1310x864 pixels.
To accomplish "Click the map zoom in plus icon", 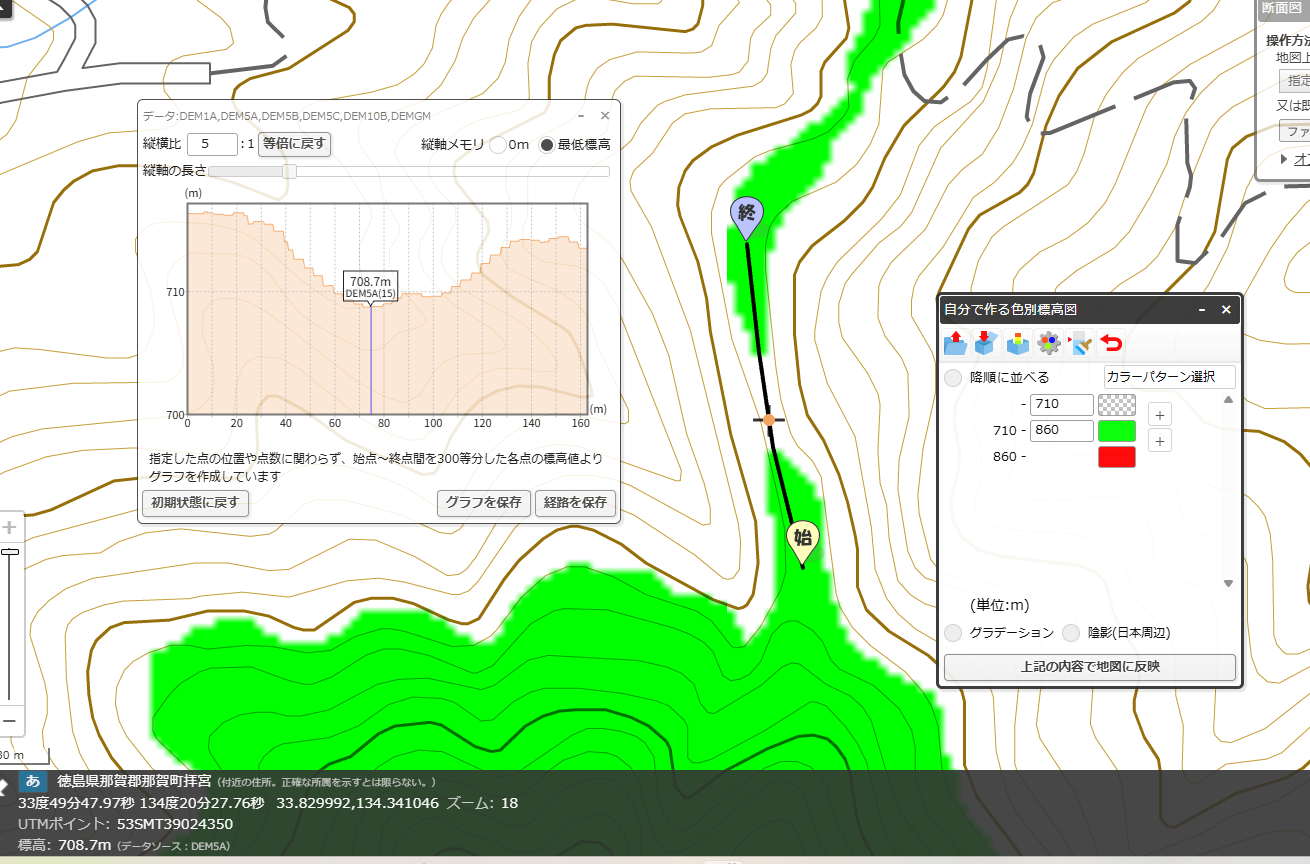I will click(x=10, y=527).
